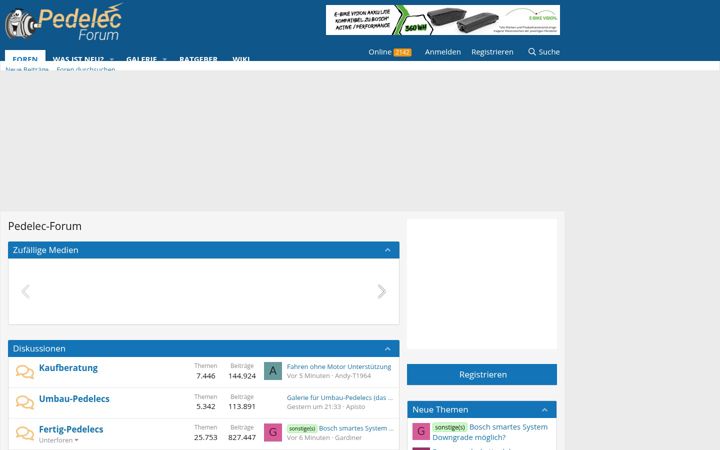Show previous media in Zufällige Medien
This screenshot has height=450, width=720.
pyautogui.click(x=26, y=292)
